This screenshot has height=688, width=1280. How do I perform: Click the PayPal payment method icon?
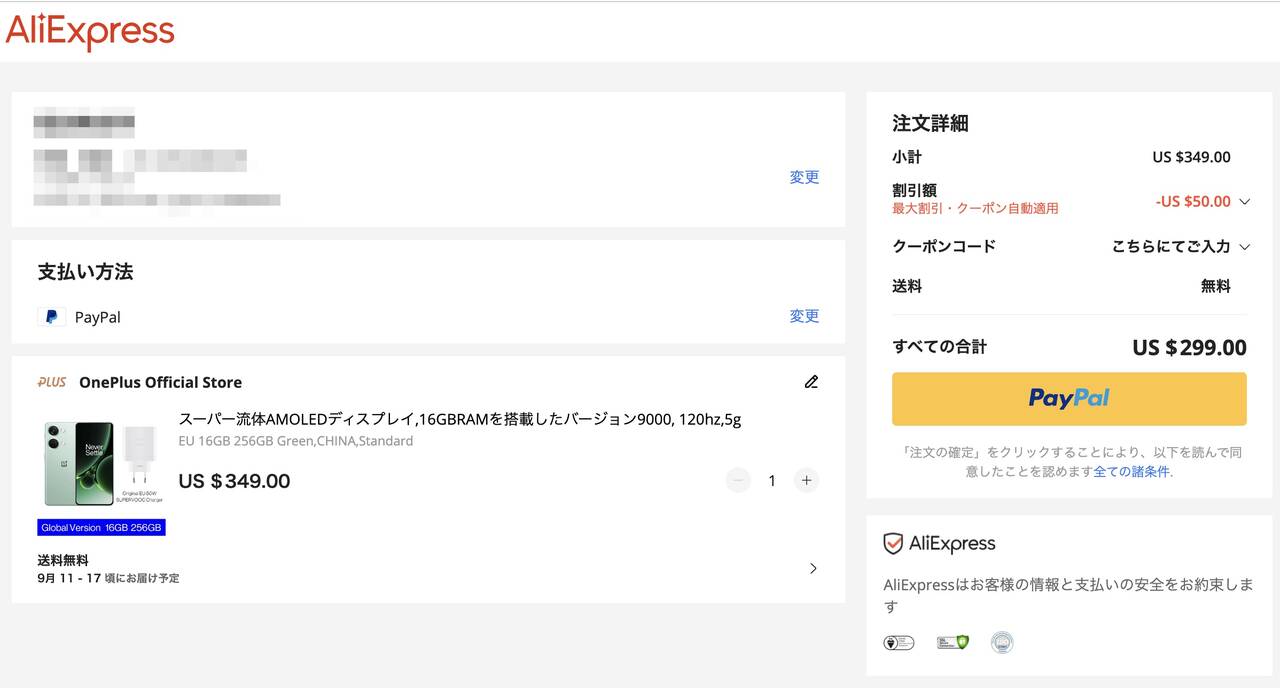click(51, 317)
